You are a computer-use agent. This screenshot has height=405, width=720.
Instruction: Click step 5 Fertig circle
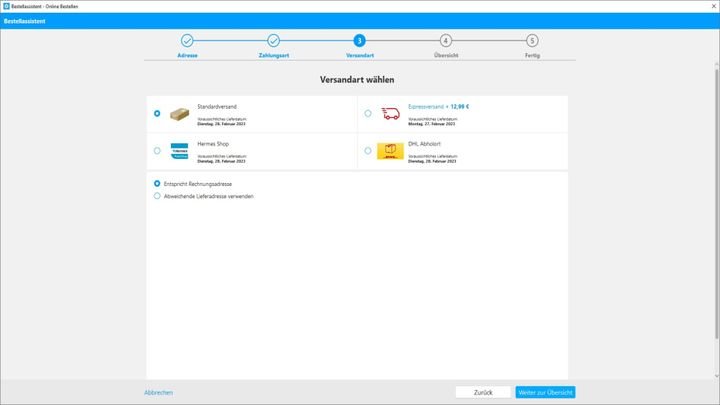tap(532, 41)
